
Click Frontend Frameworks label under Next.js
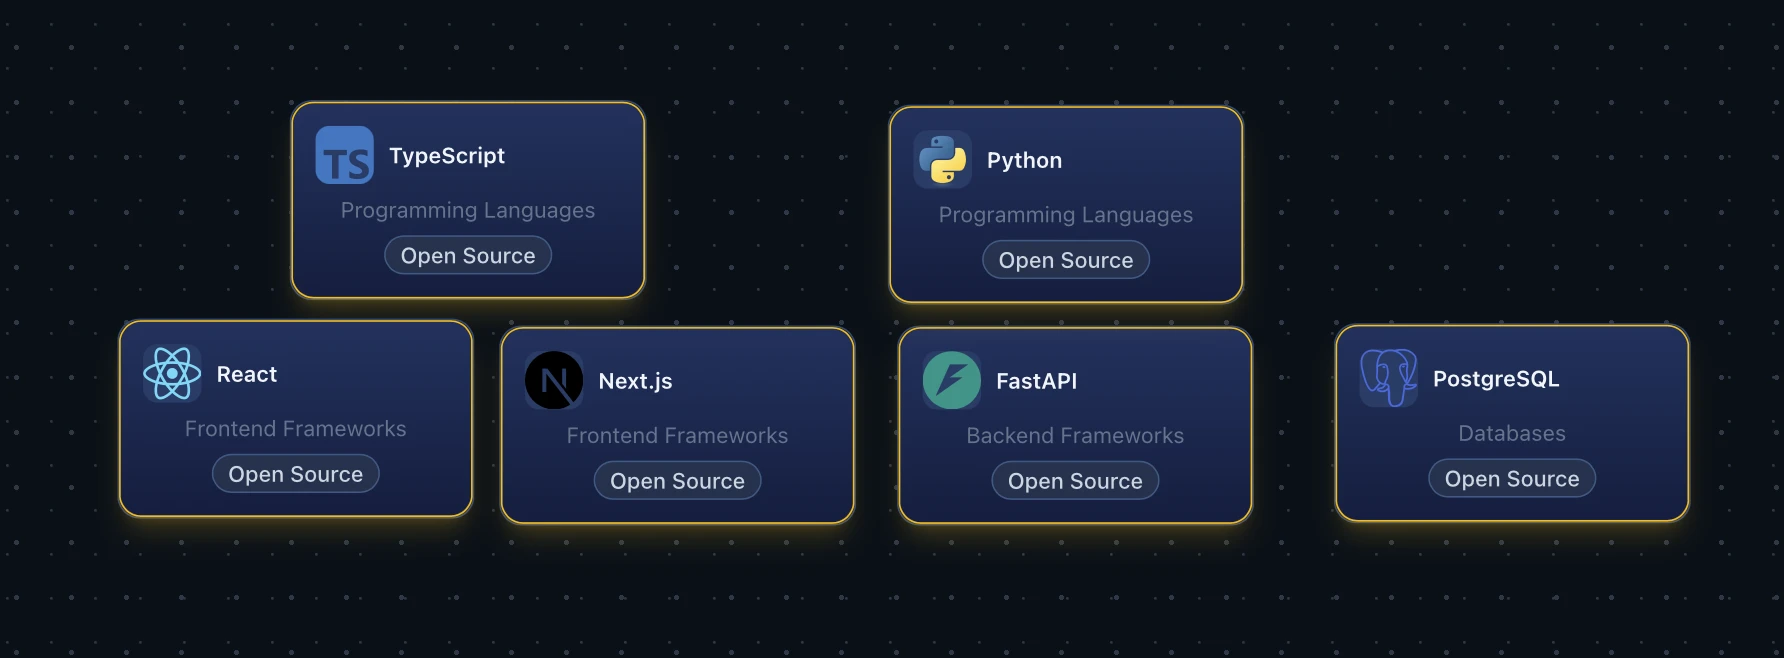pos(678,436)
